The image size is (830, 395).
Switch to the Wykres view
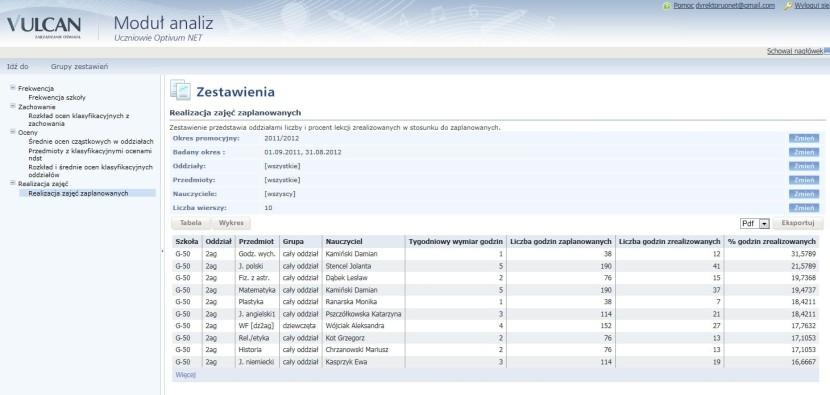(x=231, y=223)
